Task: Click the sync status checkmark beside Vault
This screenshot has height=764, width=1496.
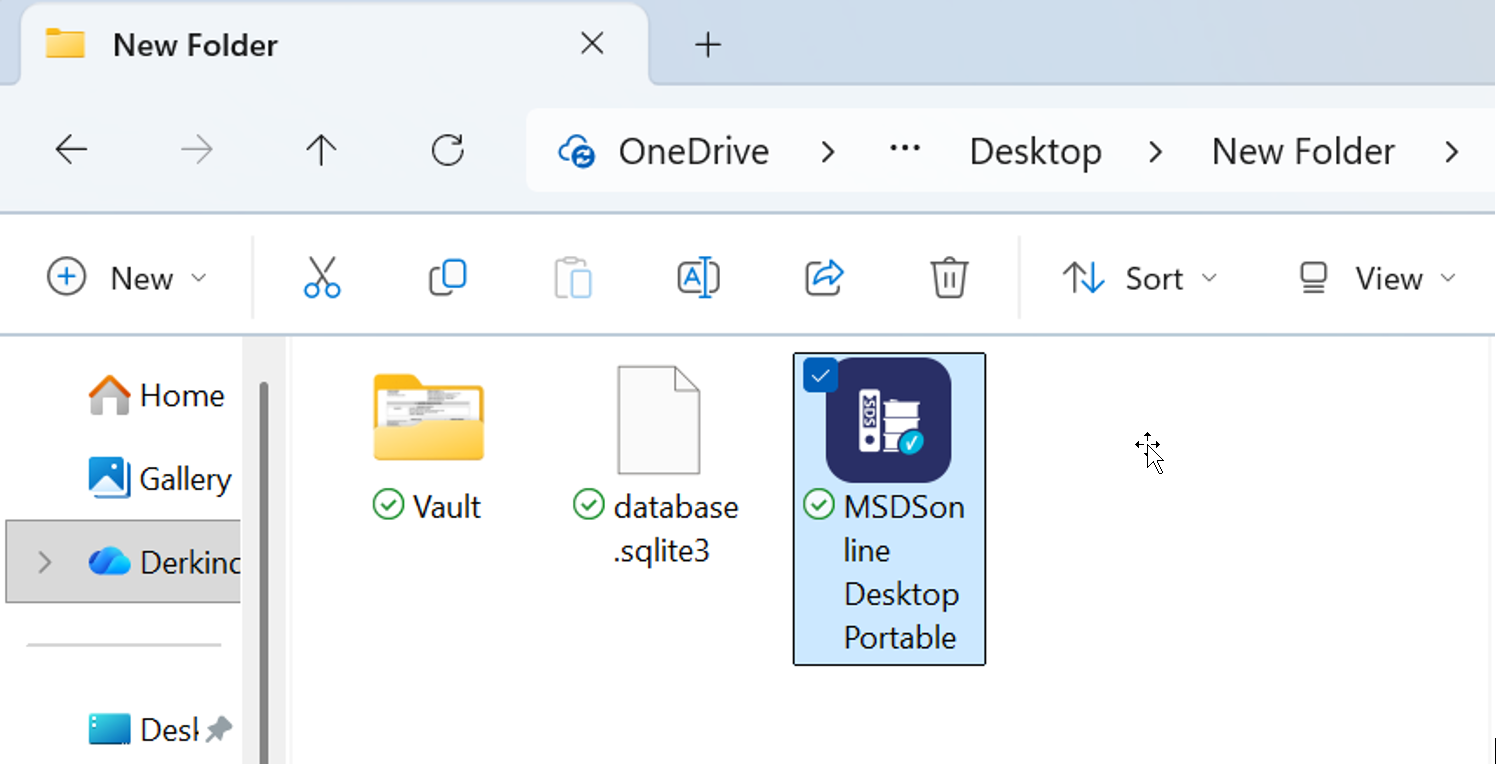Action: click(388, 506)
